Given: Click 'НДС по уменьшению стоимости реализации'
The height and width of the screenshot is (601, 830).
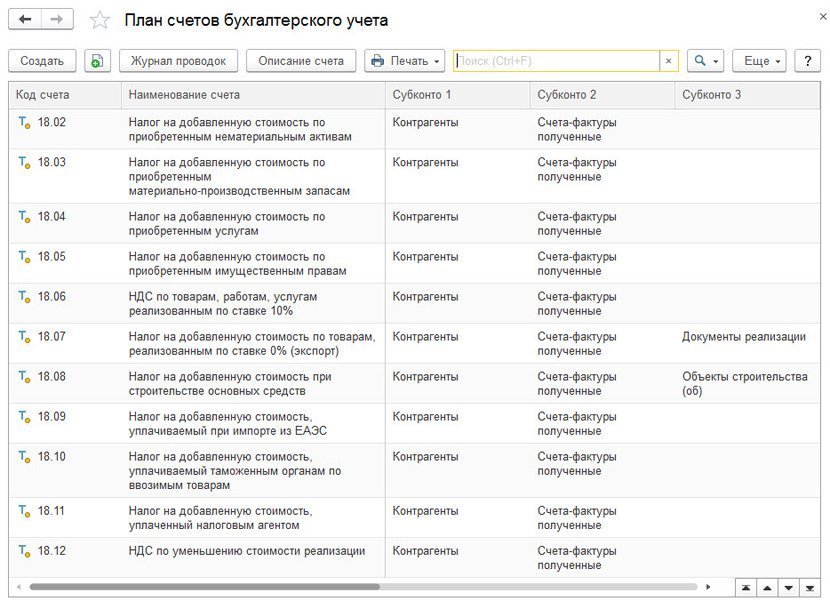Looking at the screenshot, I should click(x=247, y=551).
